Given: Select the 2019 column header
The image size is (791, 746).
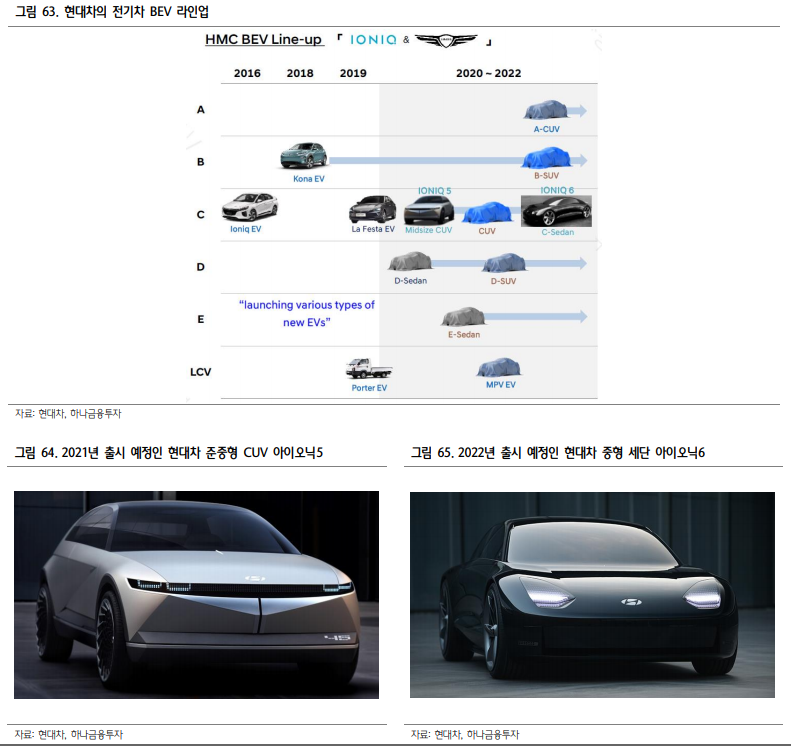Looking at the screenshot, I should tap(353, 73).
